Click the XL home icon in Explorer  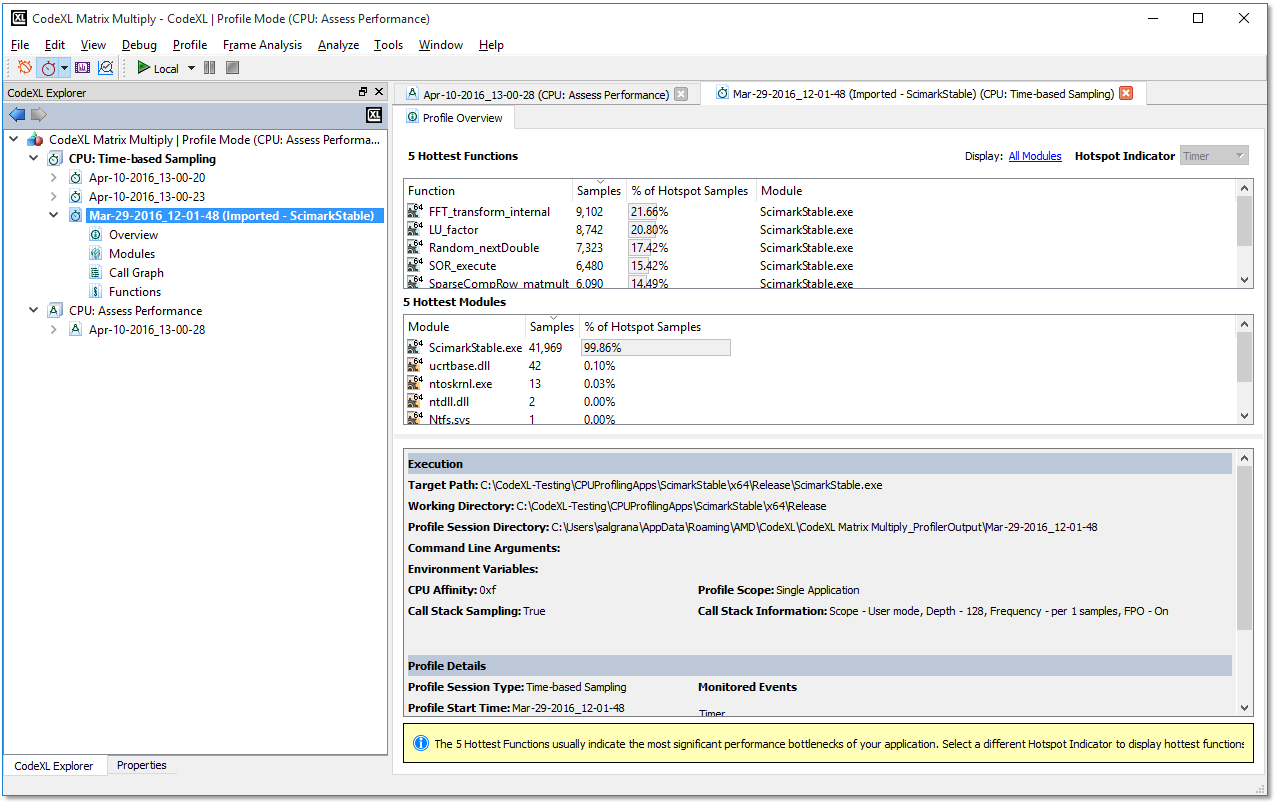(374, 115)
